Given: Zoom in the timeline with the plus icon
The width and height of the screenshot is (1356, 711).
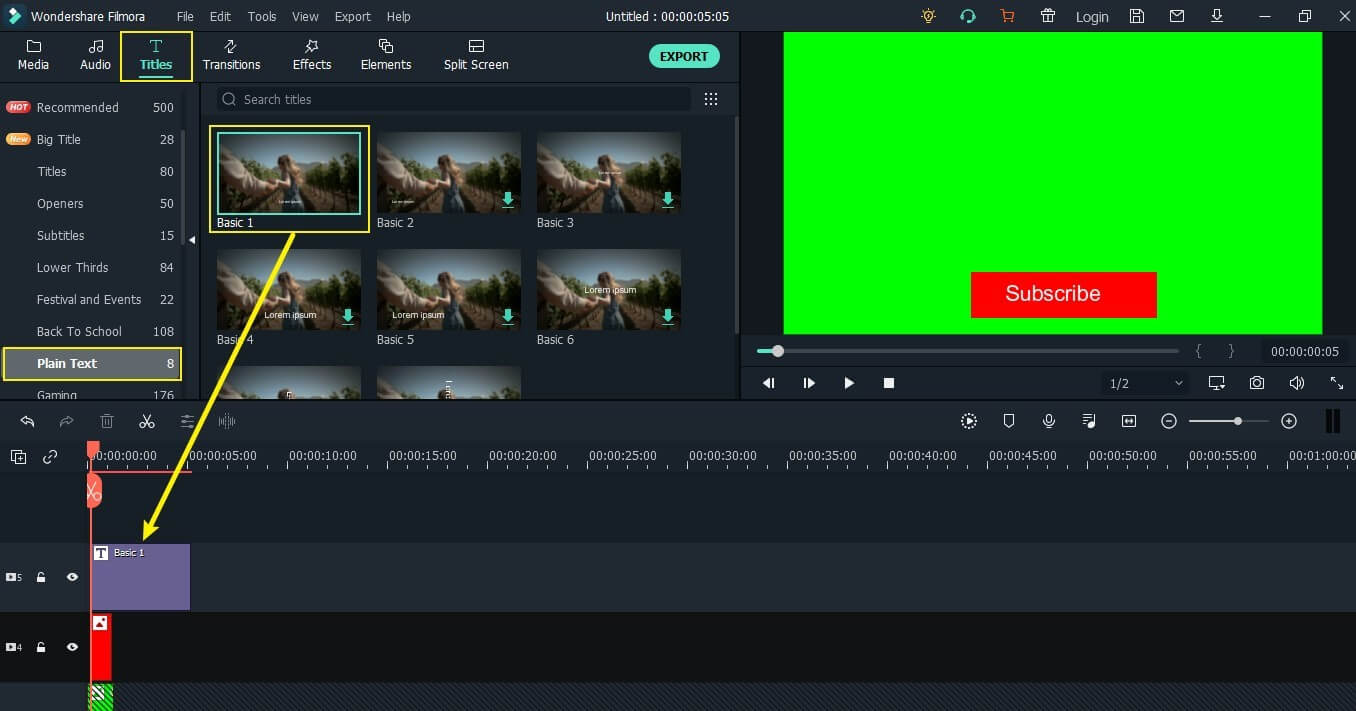Looking at the screenshot, I should [x=1289, y=421].
